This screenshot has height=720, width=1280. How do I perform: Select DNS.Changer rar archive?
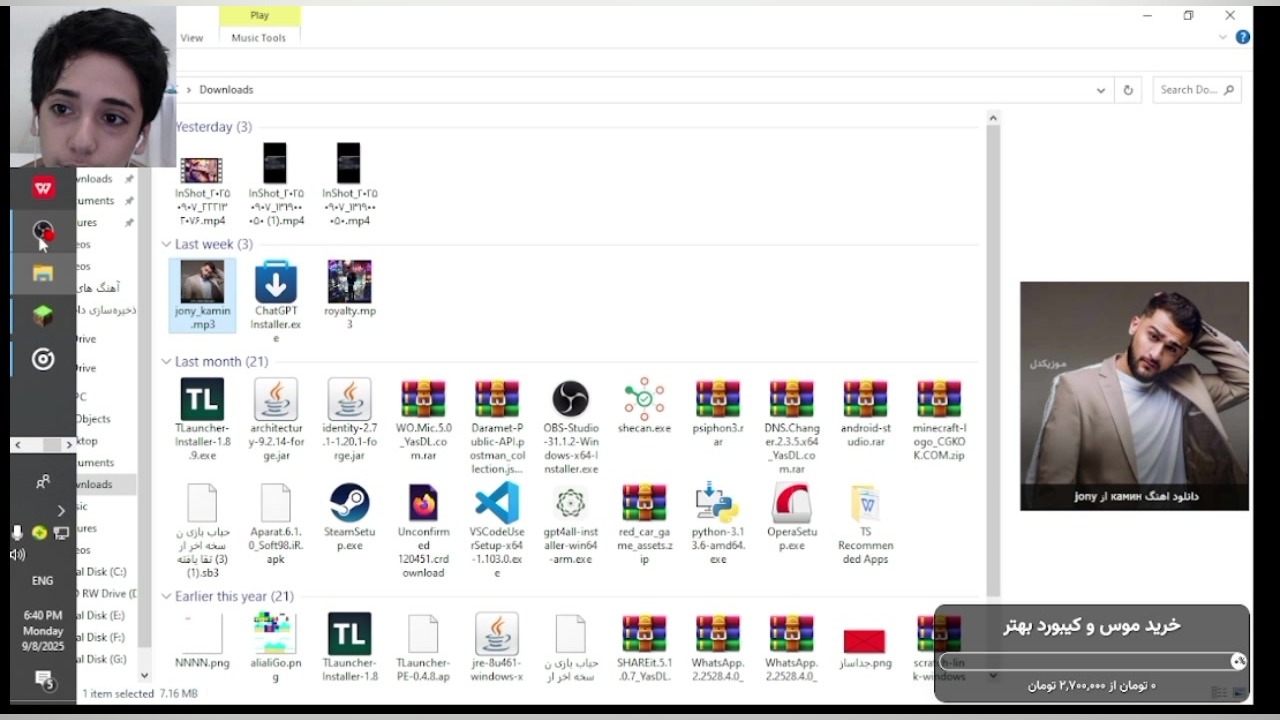pos(792,426)
